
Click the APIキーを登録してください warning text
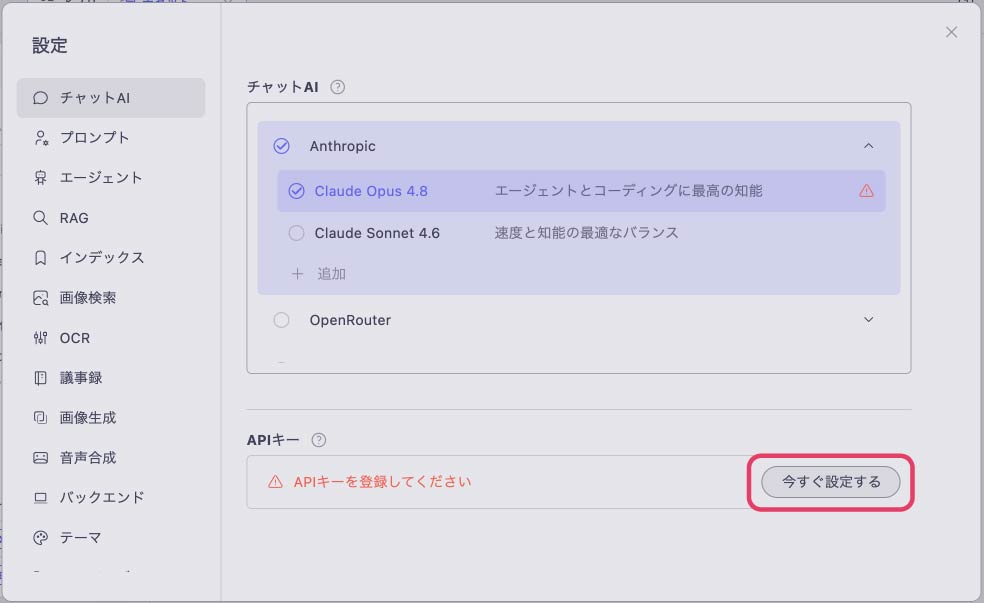click(x=382, y=482)
